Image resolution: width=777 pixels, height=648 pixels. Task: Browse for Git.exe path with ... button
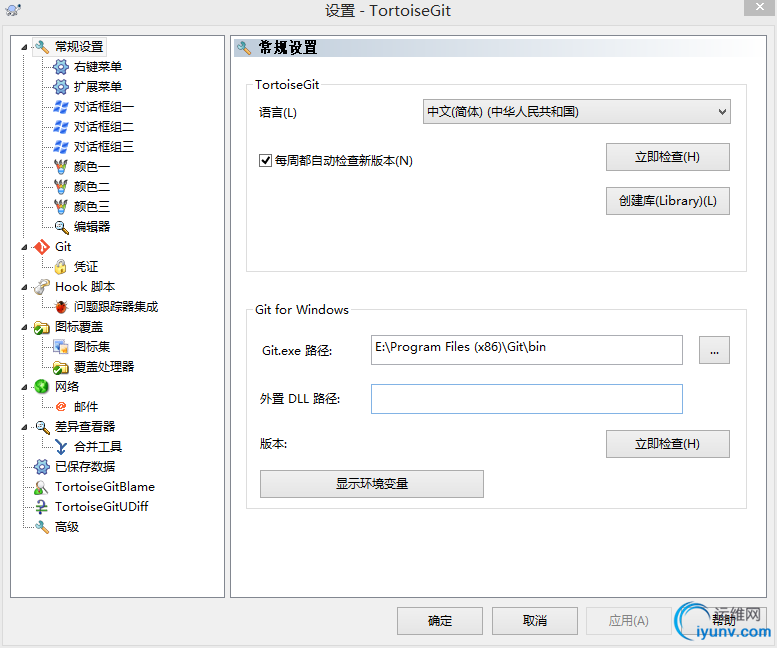[x=714, y=350]
